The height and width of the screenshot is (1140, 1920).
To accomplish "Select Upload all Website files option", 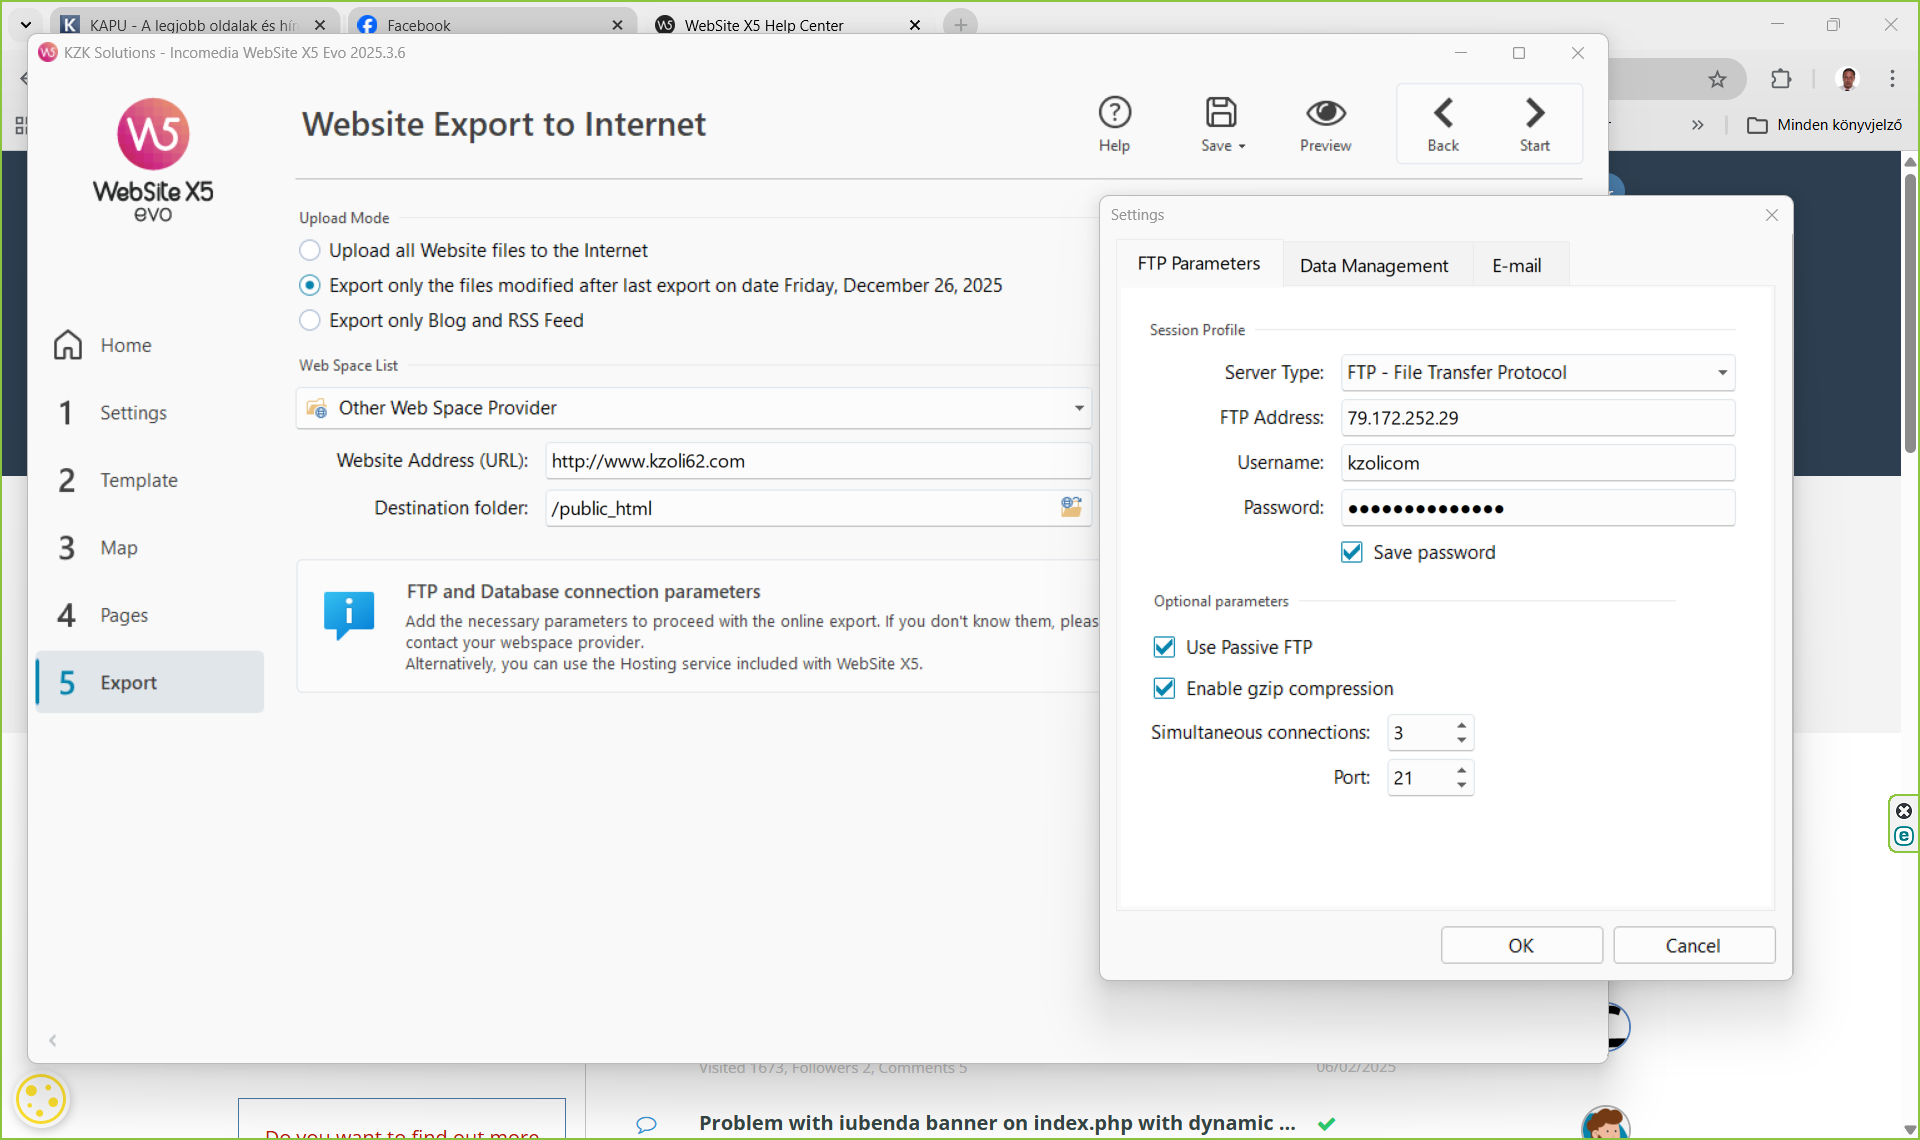I will (x=310, y=250).
